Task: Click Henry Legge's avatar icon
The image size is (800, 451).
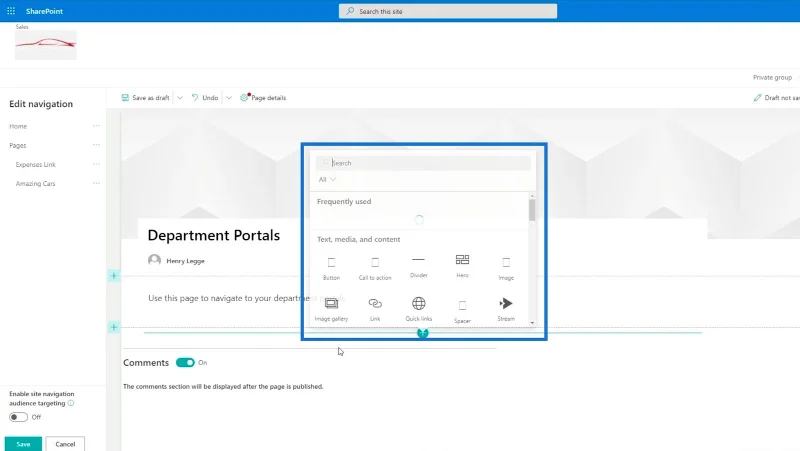Action: click(x=155, y=260)
